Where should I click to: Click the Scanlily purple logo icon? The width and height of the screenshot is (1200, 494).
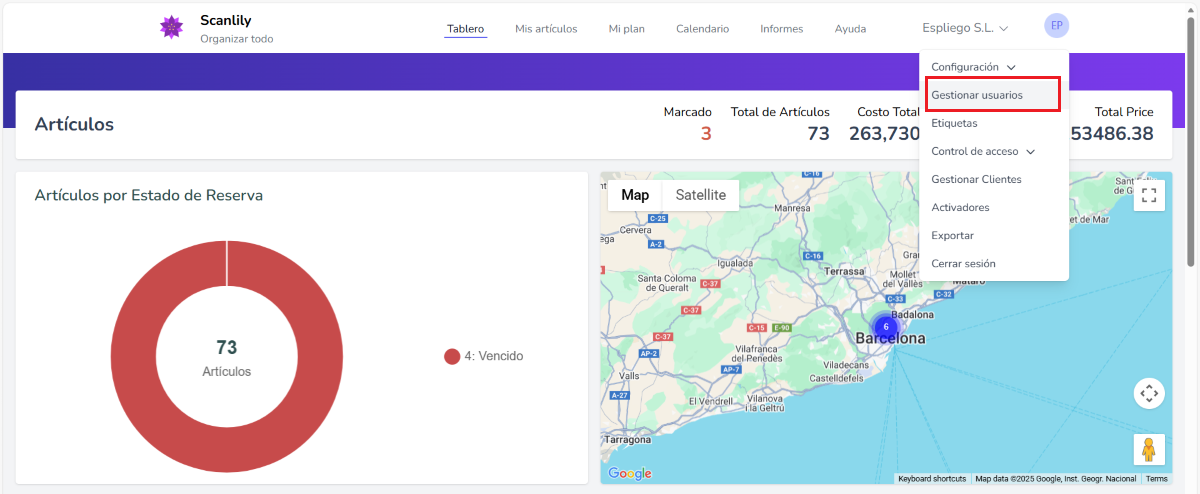(x=172, y=28)
